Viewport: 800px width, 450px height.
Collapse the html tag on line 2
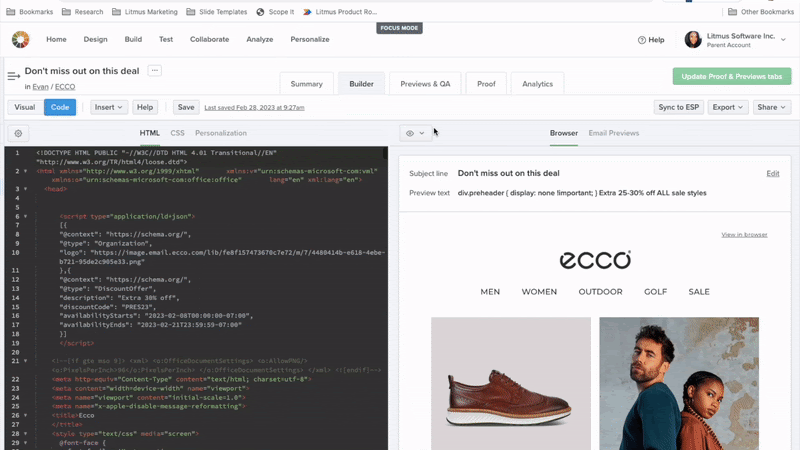tap(26, 171)
